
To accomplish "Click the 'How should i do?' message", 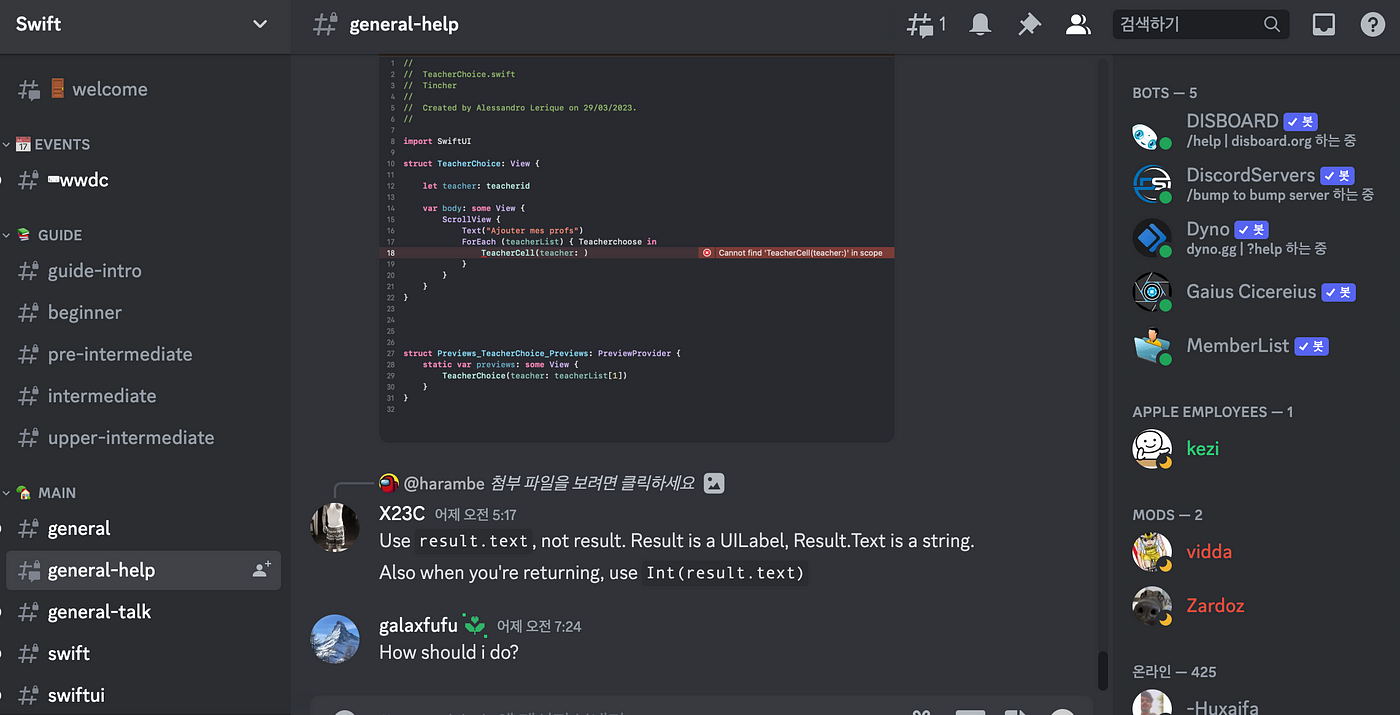I will pyautogui.click(x=449, y=652).
